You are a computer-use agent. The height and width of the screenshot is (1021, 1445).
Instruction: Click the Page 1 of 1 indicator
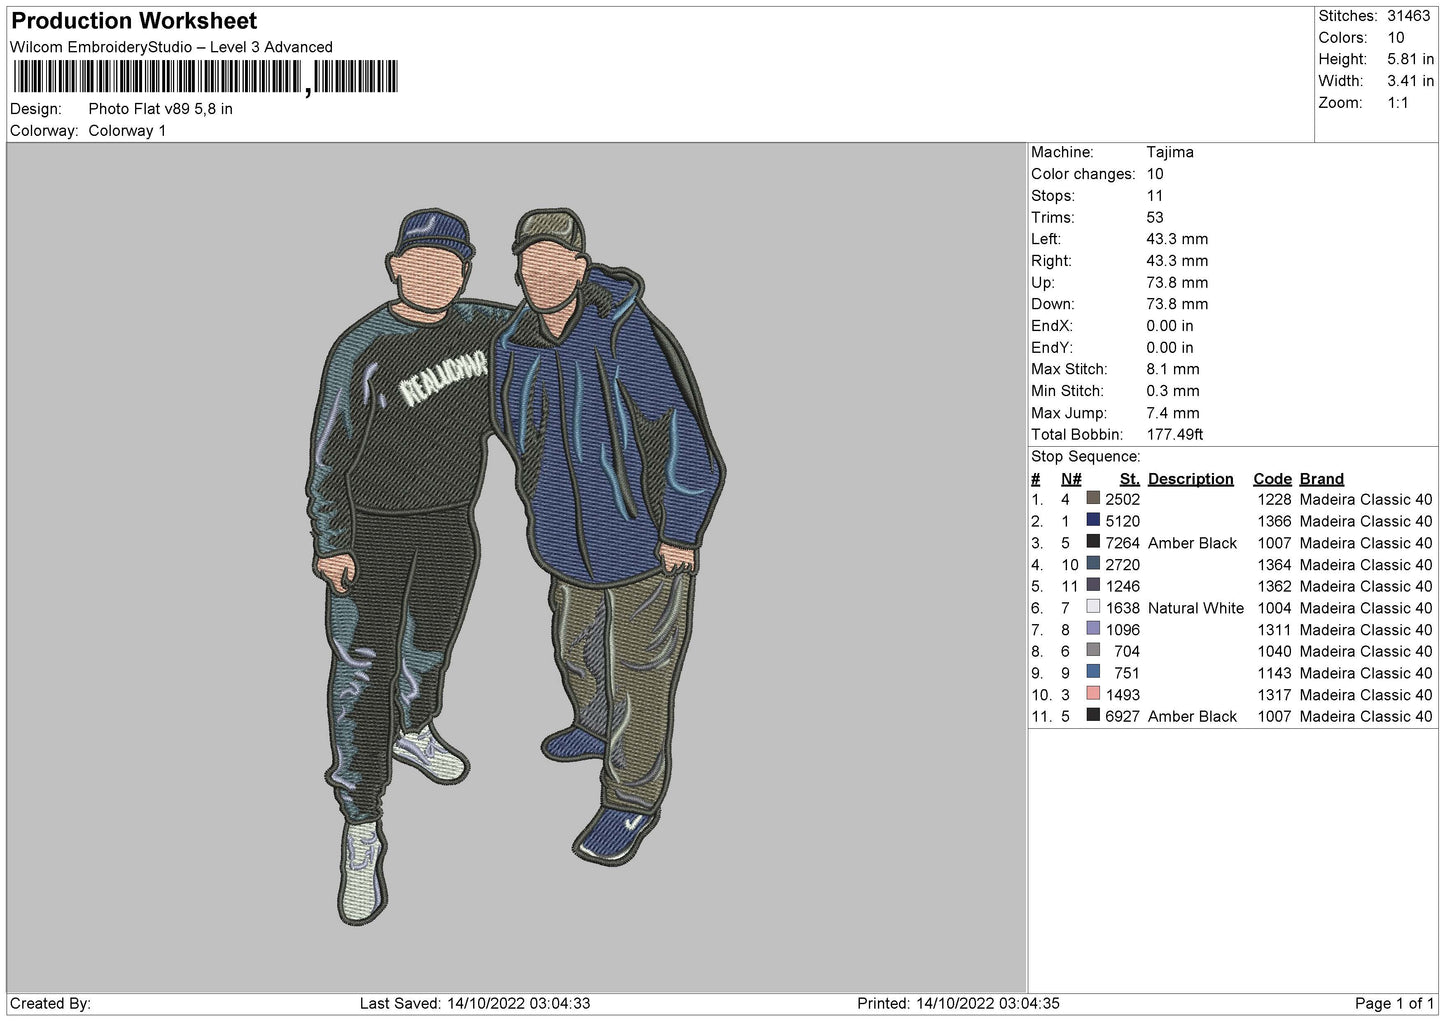point(1394,1003)
